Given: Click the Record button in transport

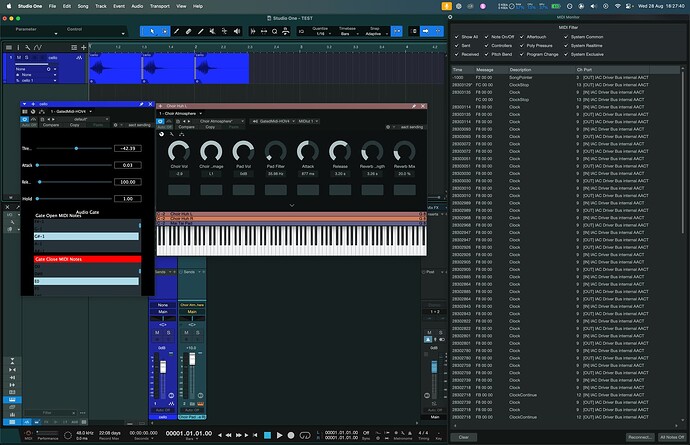Looking at the screenshot, I should point(291,435).
